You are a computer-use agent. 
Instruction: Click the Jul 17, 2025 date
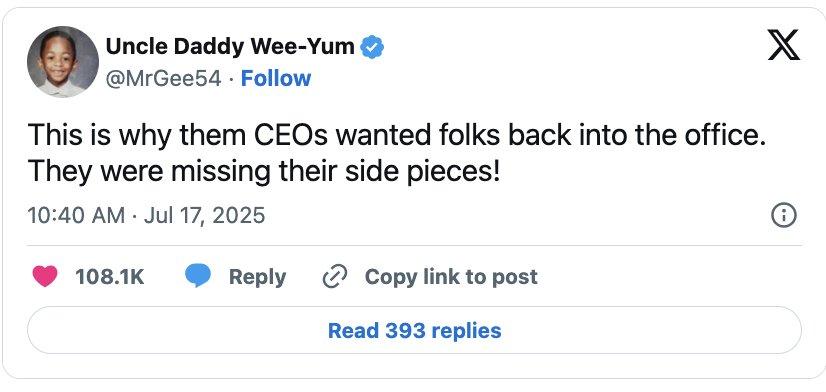click(204, 215)
